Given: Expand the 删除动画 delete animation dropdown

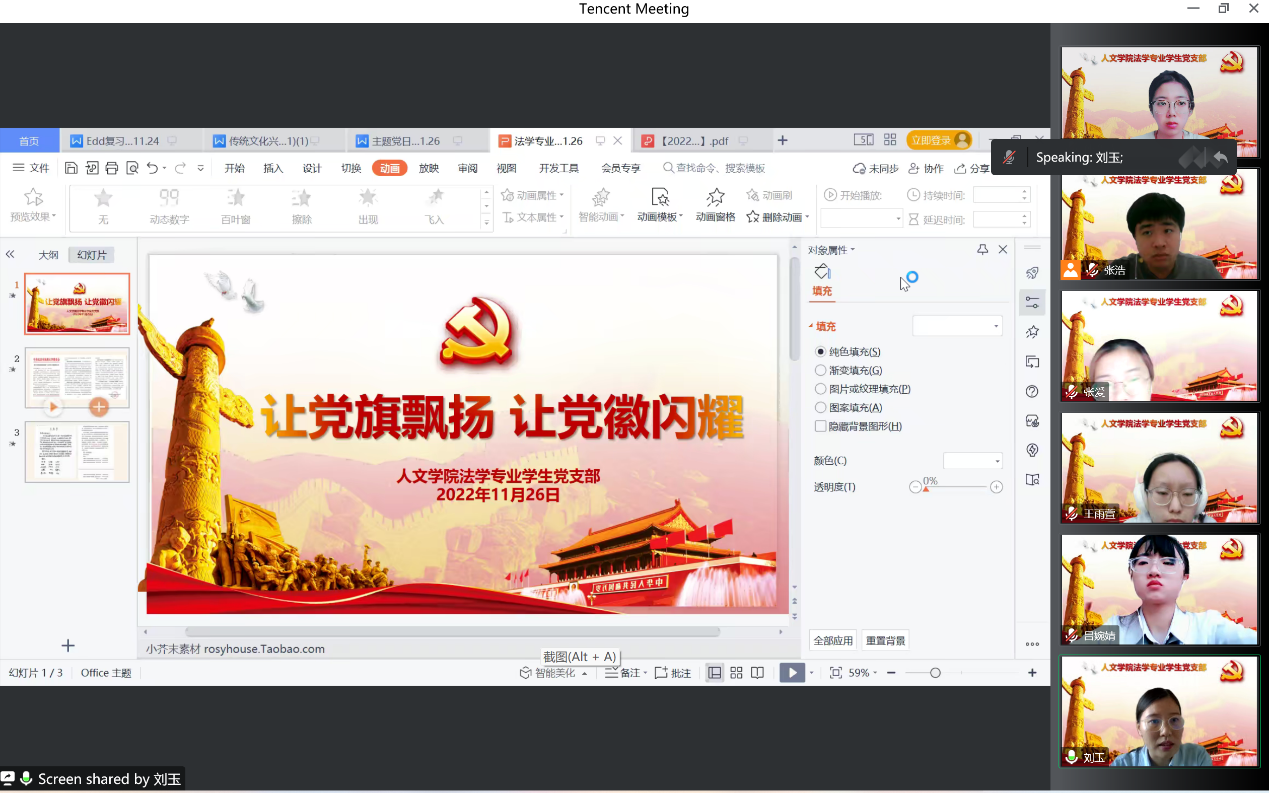Looking at the screenshot, I should 806,217.
